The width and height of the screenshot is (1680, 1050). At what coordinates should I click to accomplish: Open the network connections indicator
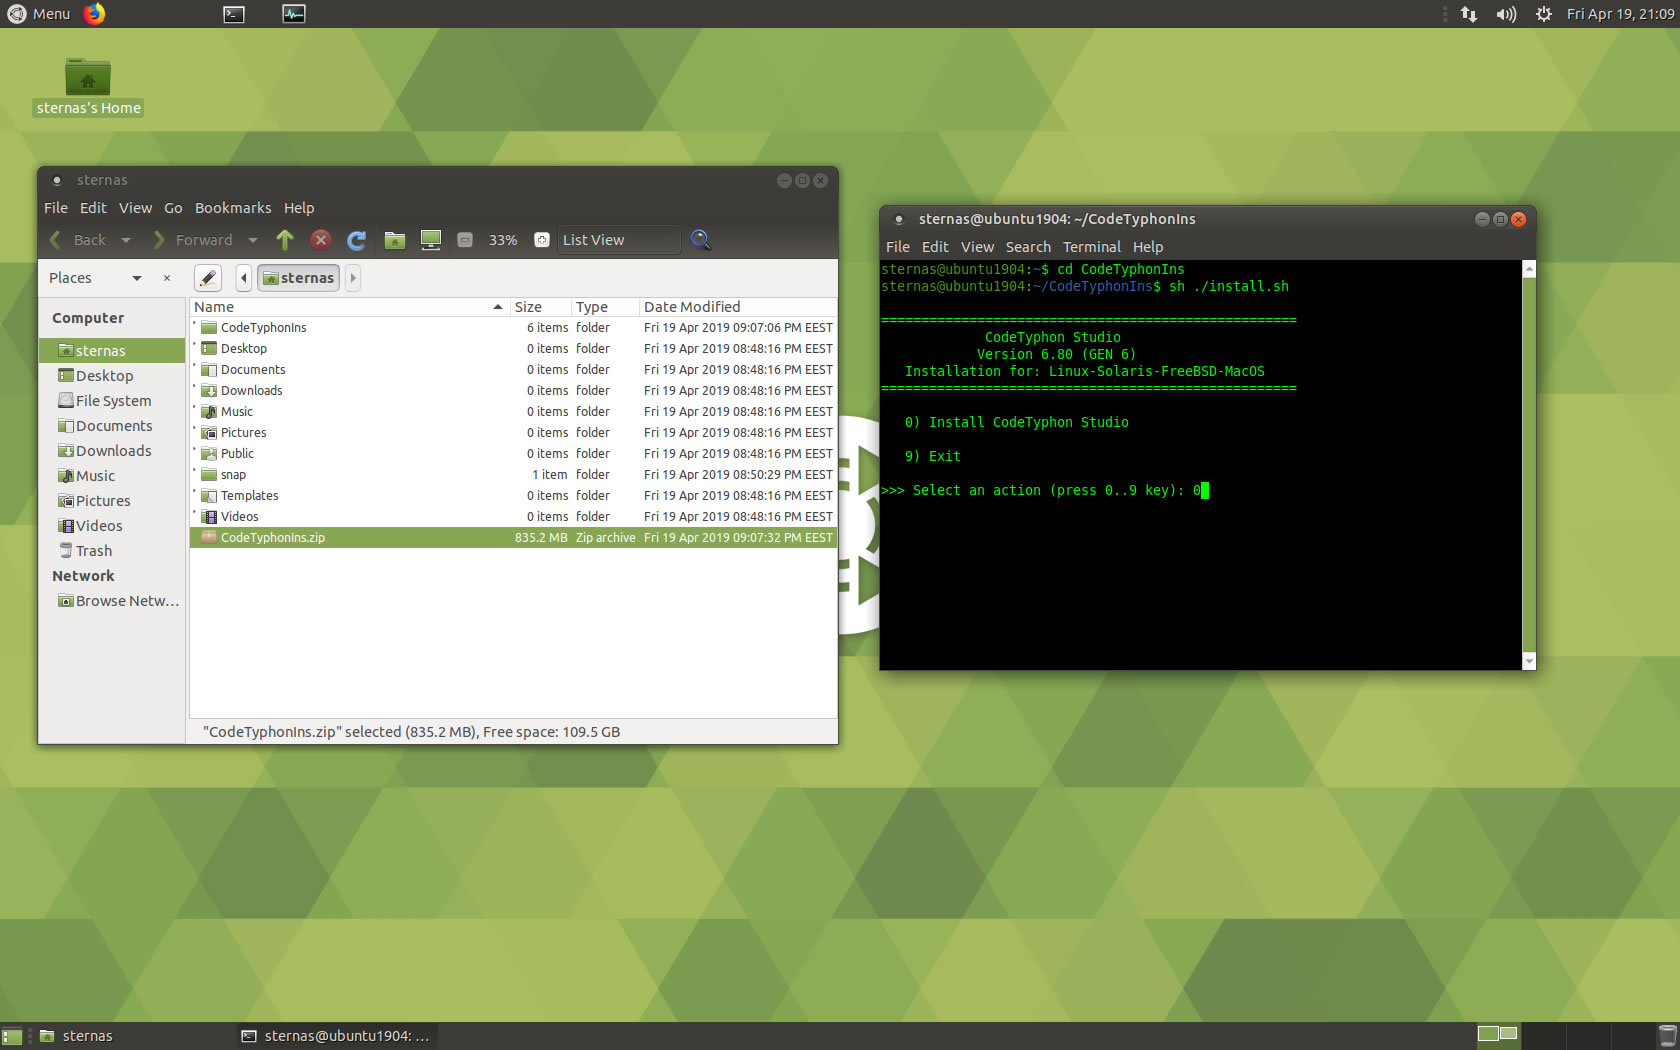click(x=1469, y=14)
